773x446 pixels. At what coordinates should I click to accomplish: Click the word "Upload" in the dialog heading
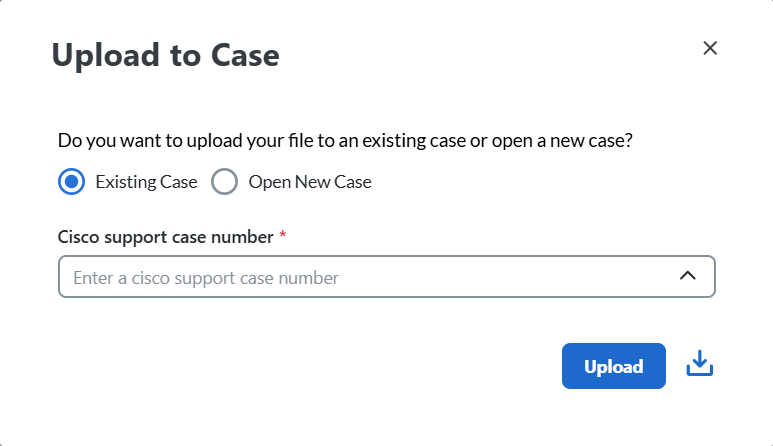tap(107, 56)
